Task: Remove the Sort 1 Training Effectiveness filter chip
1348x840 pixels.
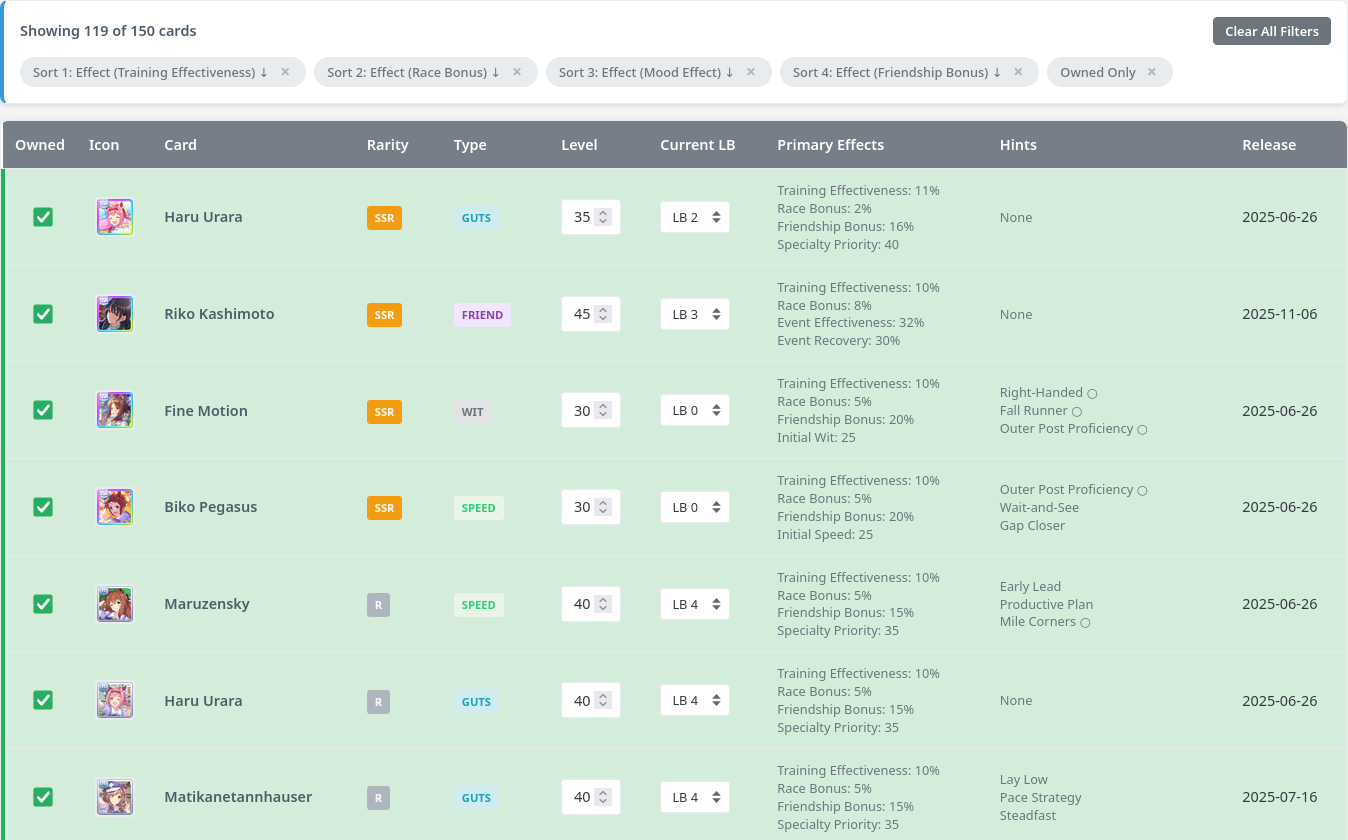Action: pyautogui.click(x=285, y=72)
